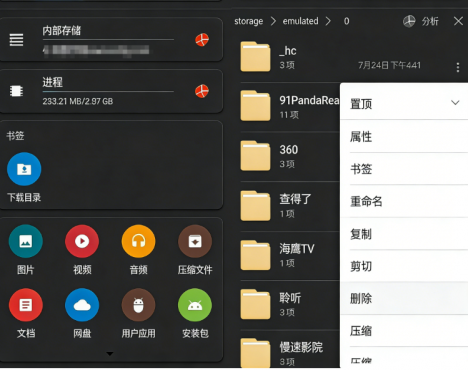The height and width of the screenshot is (370, 468).
Task: Open the 安装包 Android icon
Action: [195, 305]
